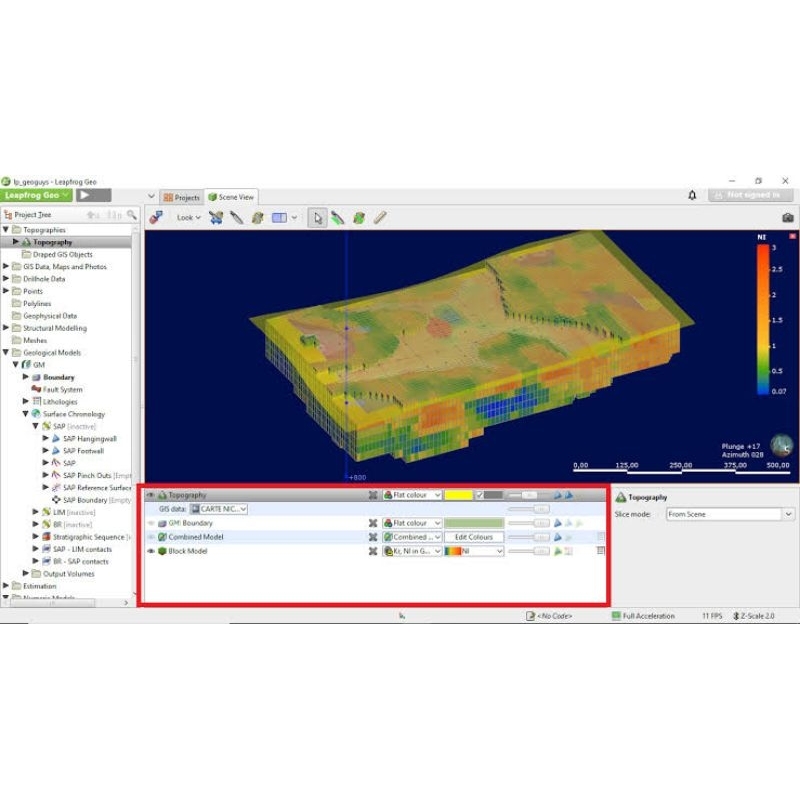The image size is (800, 800).
Task: Click the Edit Colours button
Action: [473, 537]
